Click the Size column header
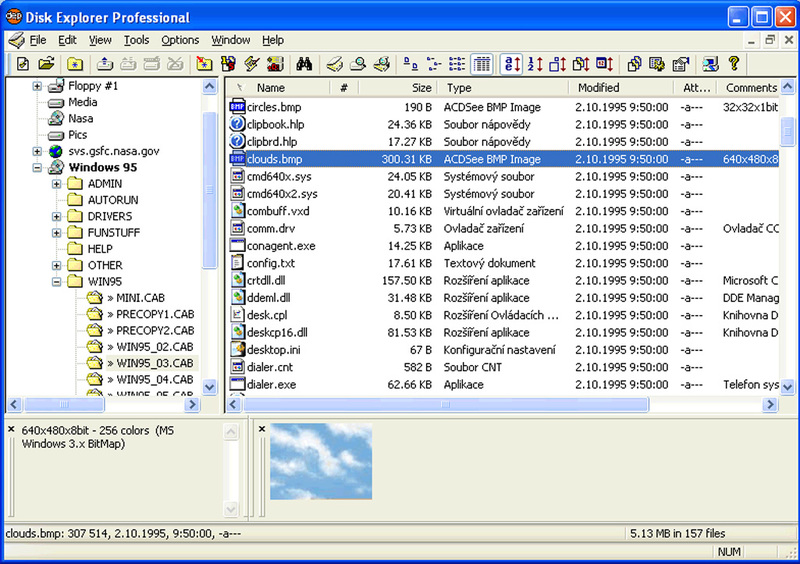This screenshot has height=564, width=800. point(398,88)
